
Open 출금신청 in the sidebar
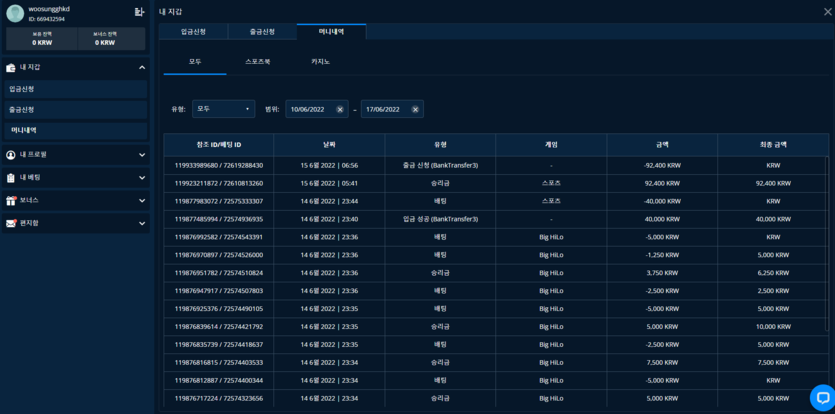[75, 109]
